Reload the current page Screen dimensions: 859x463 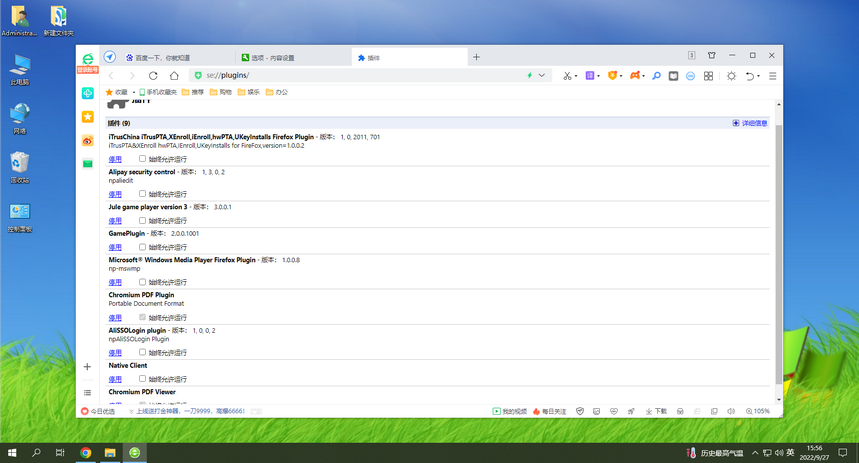click(153, 76)
